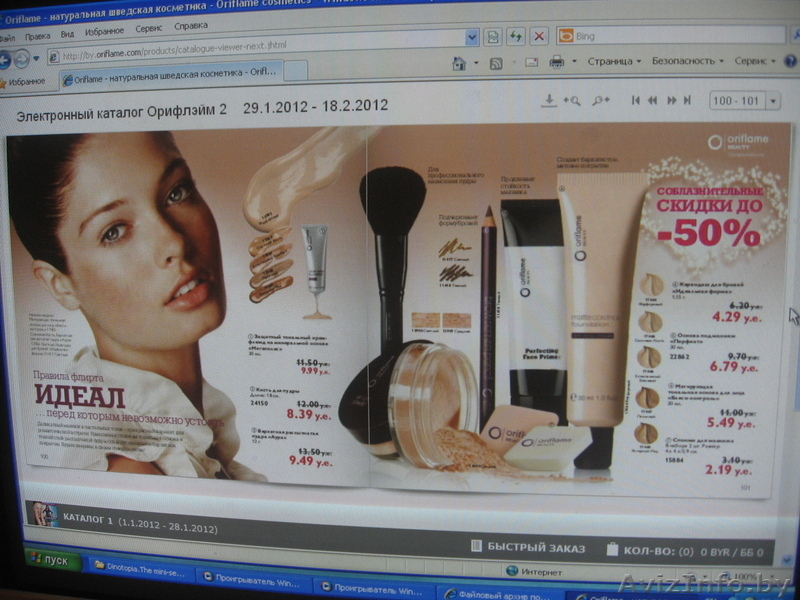800x600 pixels.
Task: Open the Справка menu
Action: [x=191, y=27]
